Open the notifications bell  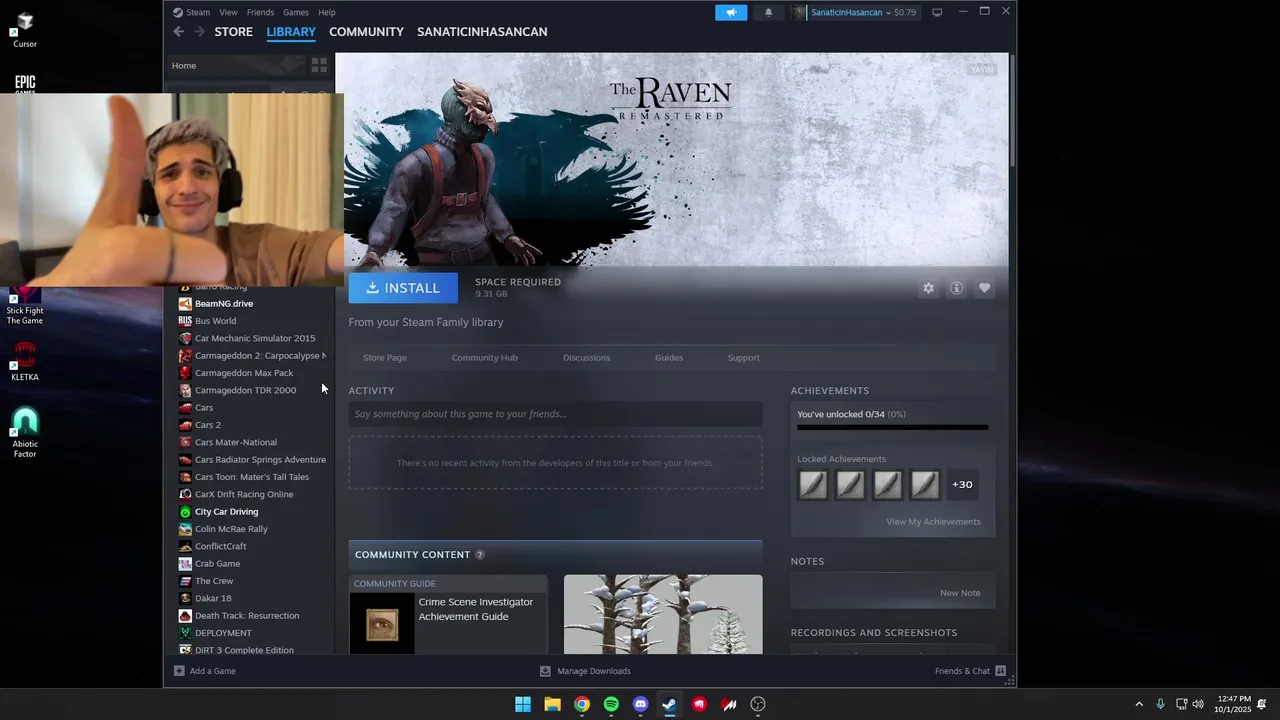click(768, 12)
